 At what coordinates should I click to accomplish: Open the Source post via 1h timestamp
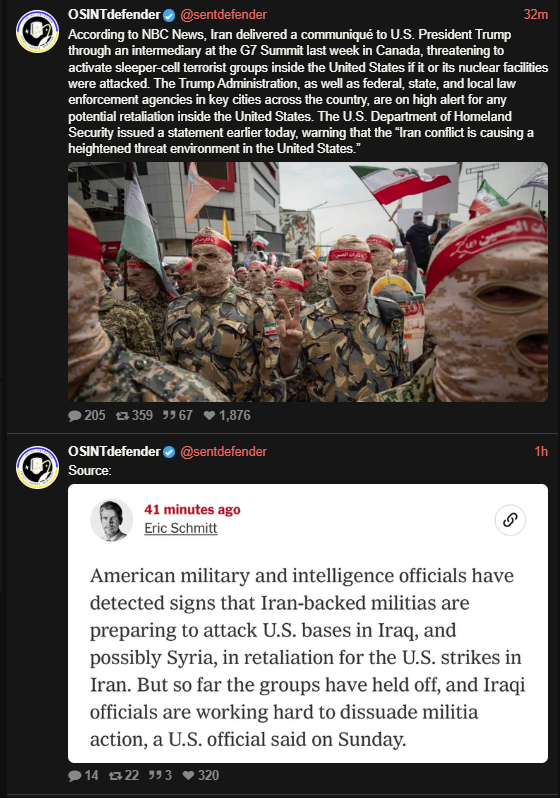[541, 451]
